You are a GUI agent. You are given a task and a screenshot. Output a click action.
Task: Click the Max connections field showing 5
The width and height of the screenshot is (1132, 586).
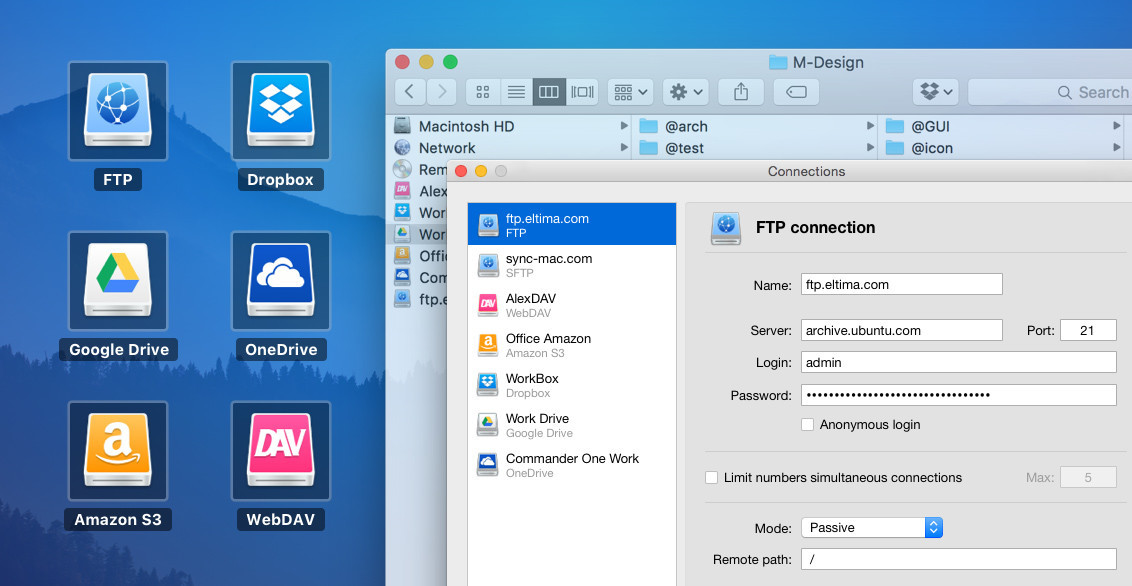[1089, 477]
